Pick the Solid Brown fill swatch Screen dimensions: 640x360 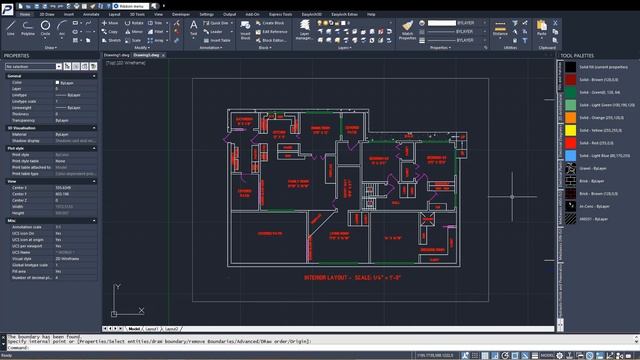571,80
